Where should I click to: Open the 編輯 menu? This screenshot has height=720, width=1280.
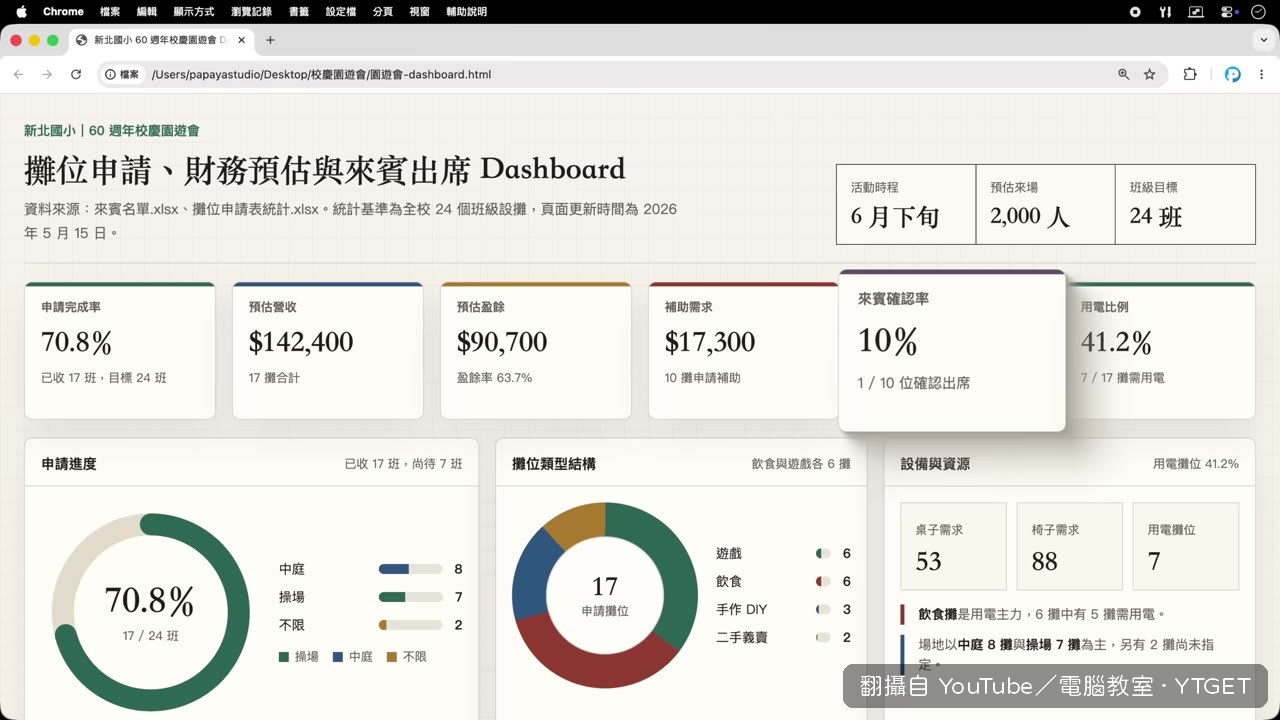147,12
